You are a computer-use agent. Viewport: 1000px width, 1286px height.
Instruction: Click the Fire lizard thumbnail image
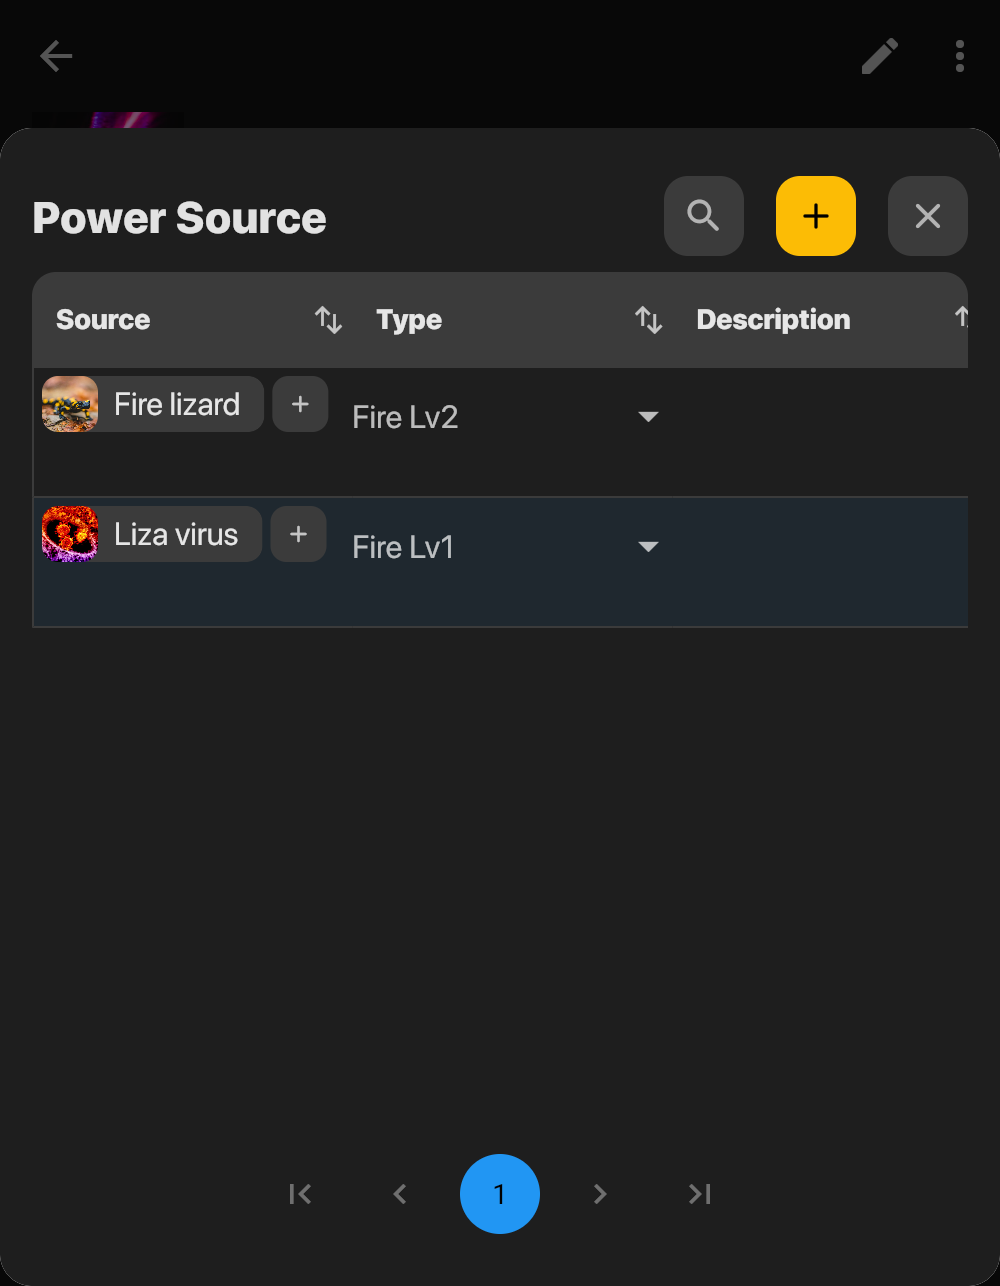click(x=70, y=404)
